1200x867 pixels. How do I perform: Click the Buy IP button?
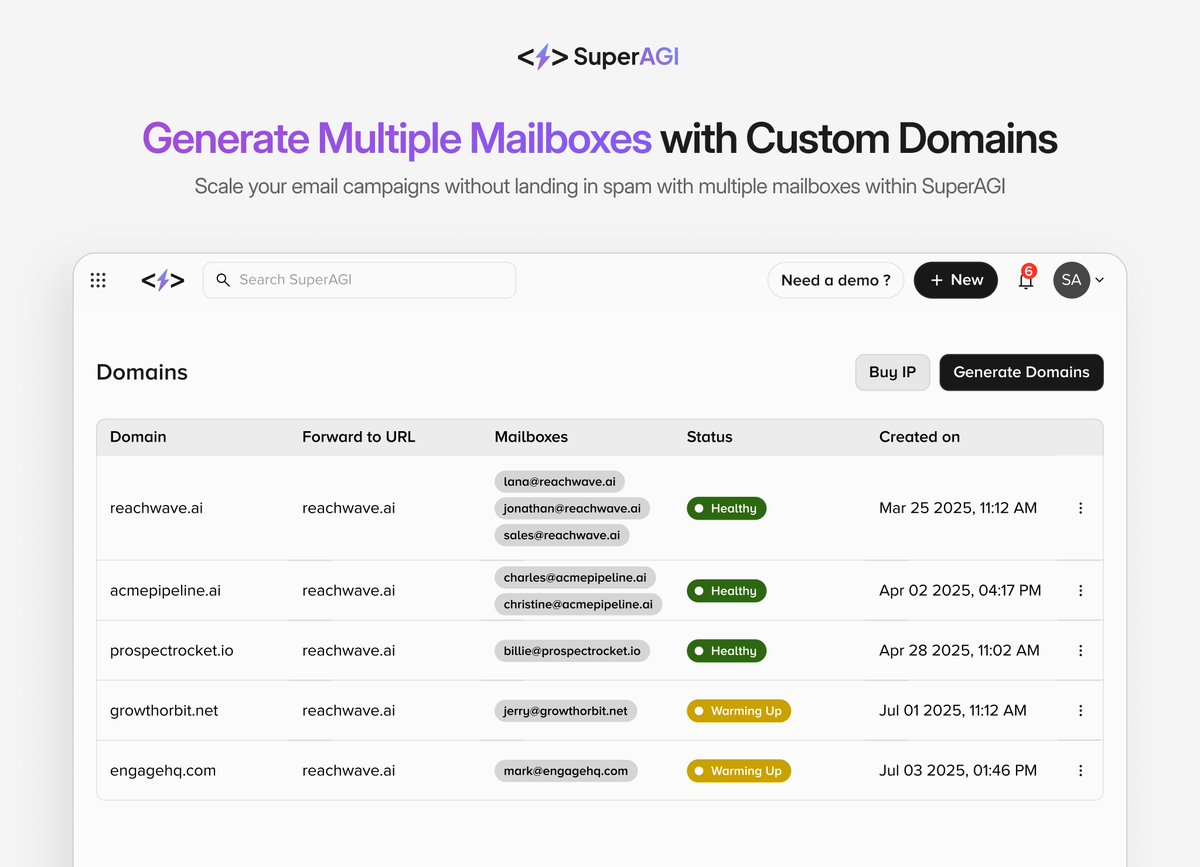[x=891, y=372]
